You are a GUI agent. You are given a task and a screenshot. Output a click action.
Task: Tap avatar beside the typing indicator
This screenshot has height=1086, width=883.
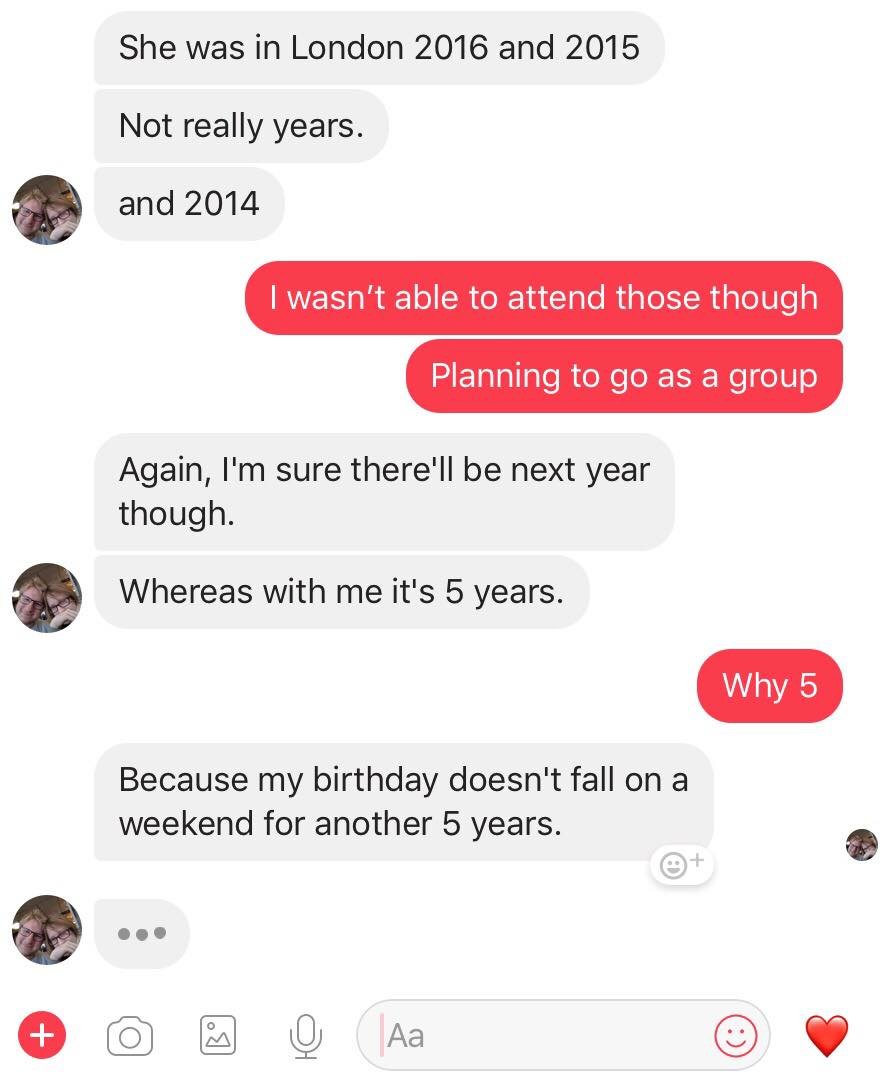[46, 929]
